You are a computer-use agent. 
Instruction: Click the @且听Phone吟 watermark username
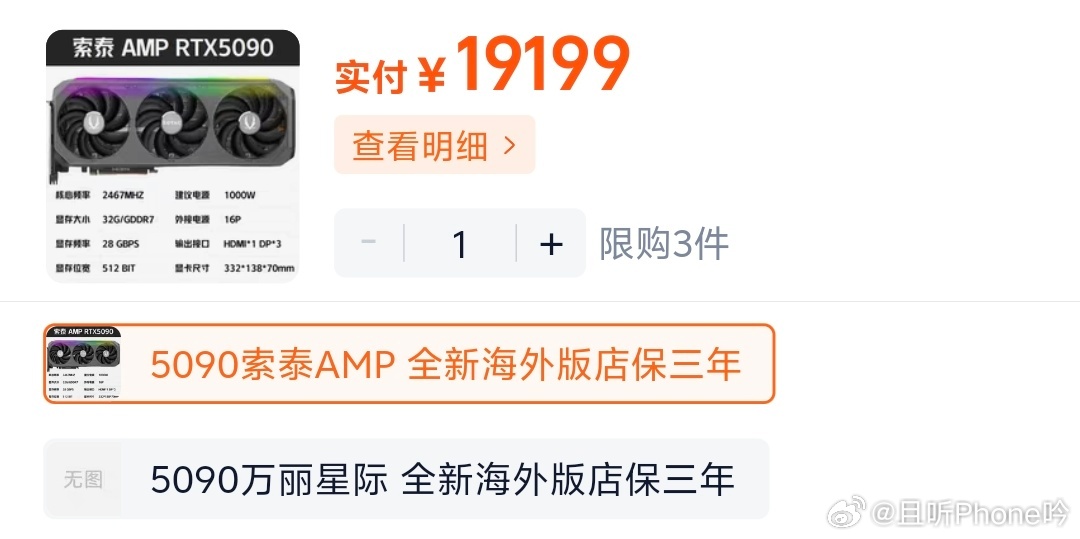971,514
